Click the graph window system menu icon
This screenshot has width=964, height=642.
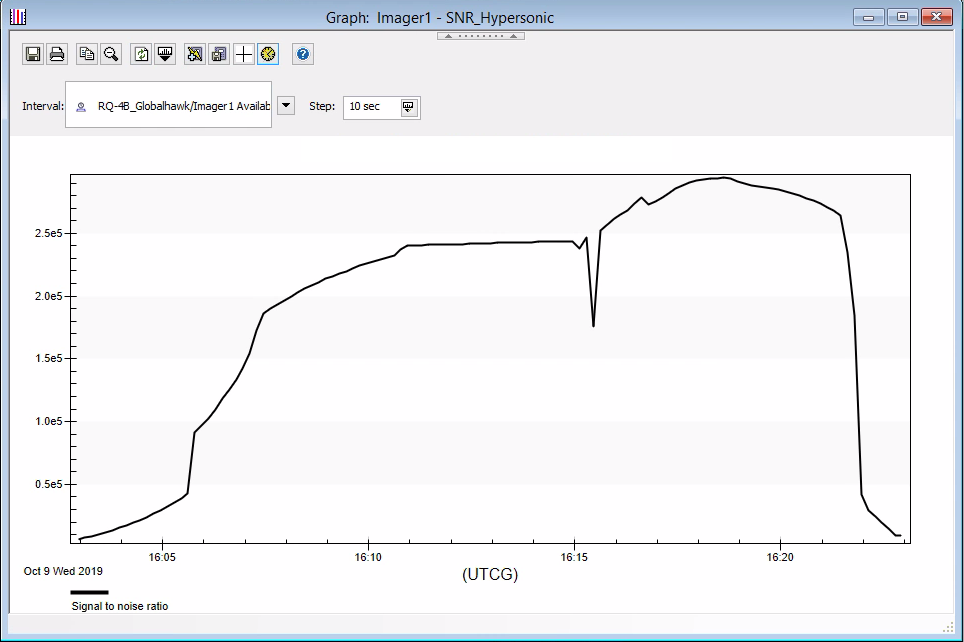pos(18,17)
